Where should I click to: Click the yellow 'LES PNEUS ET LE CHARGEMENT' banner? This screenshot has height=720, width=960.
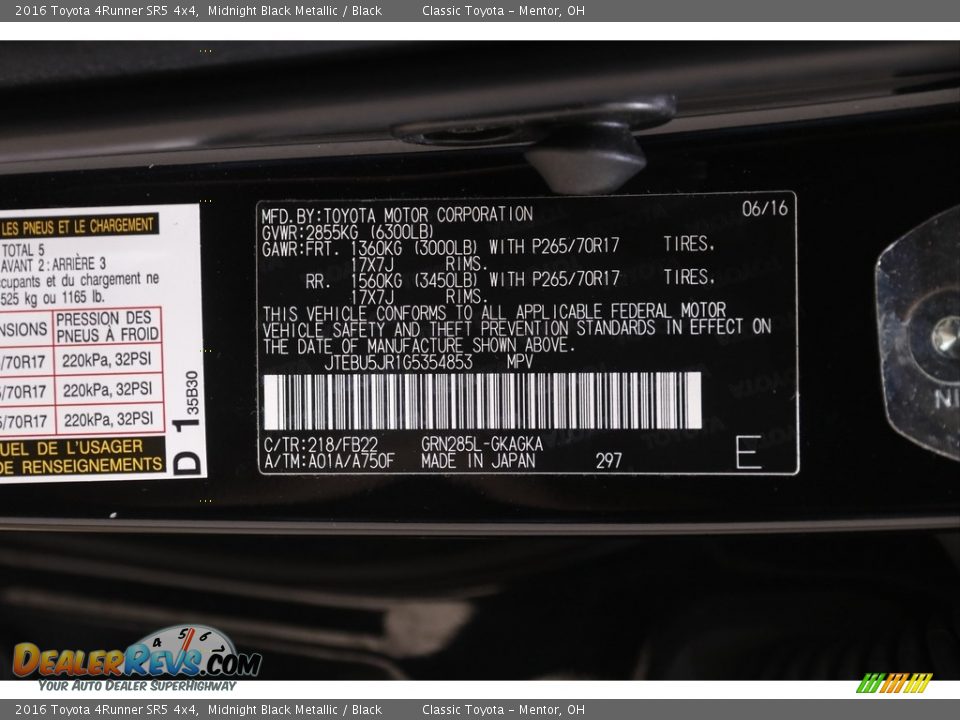click(78, 226)
